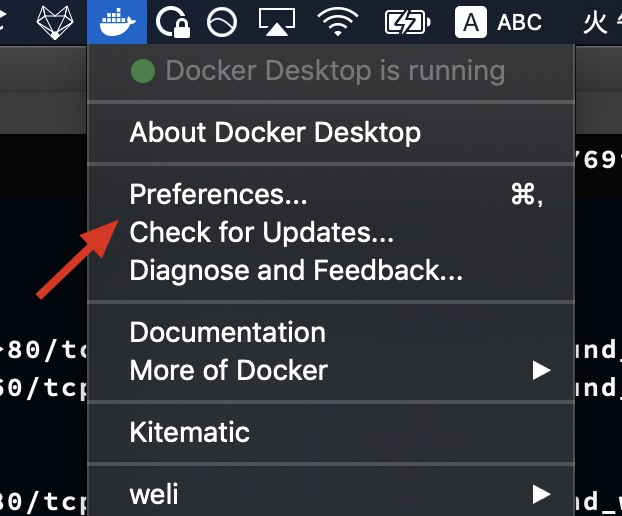This screenshot has height=516, width=622.
Task: Open the ABC input source menu
Action: pyautogui.click(x=498, y=22)
